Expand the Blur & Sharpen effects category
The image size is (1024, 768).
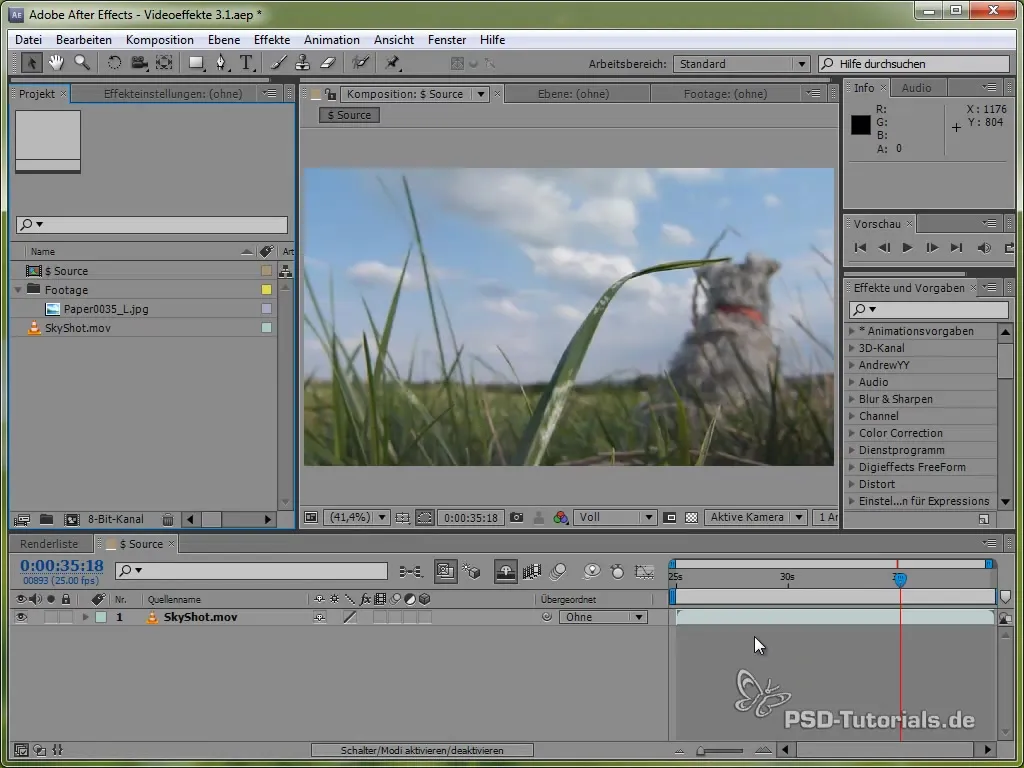click(852, 399)
